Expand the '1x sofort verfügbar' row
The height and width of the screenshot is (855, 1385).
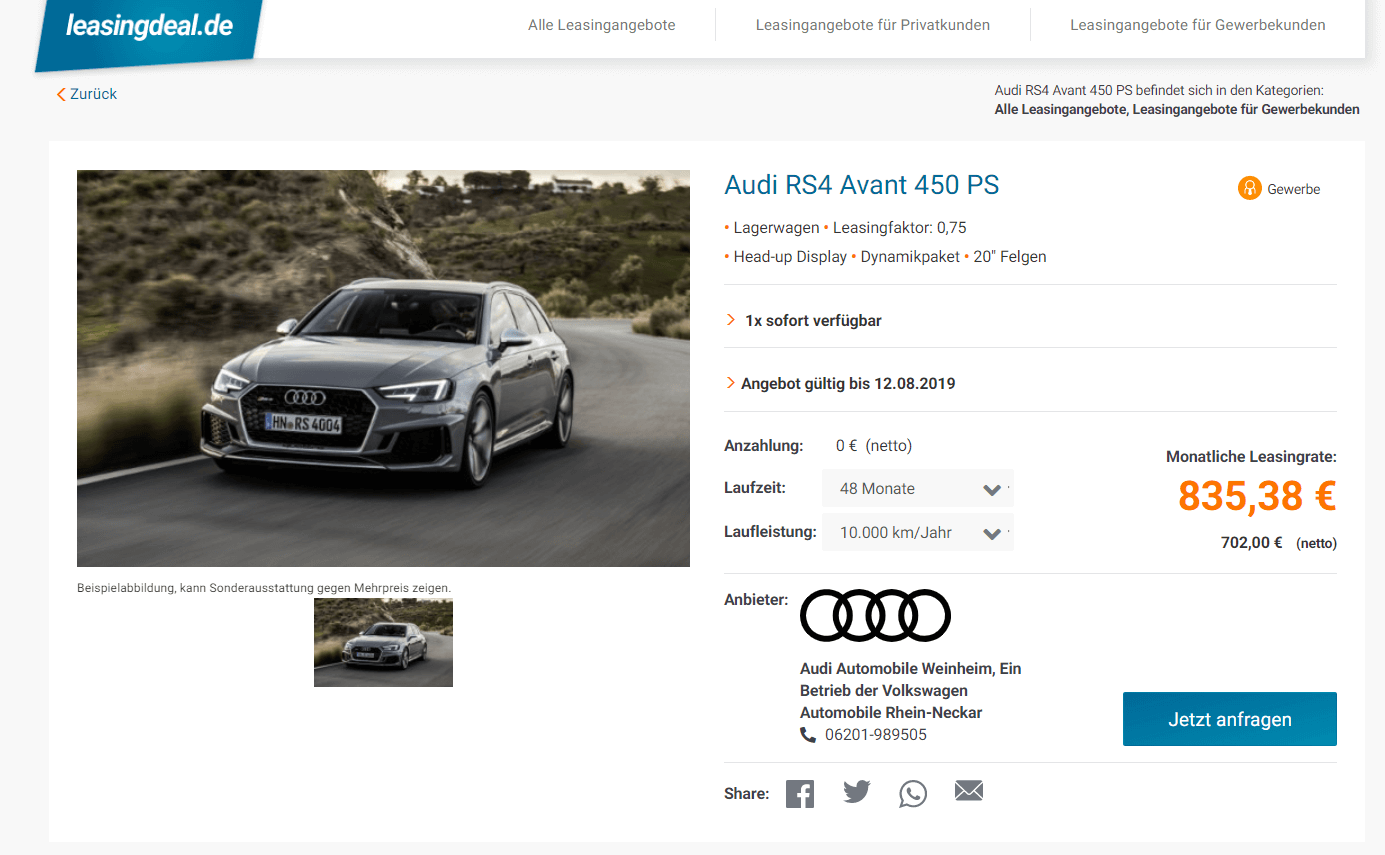[x=1030, y=321]
